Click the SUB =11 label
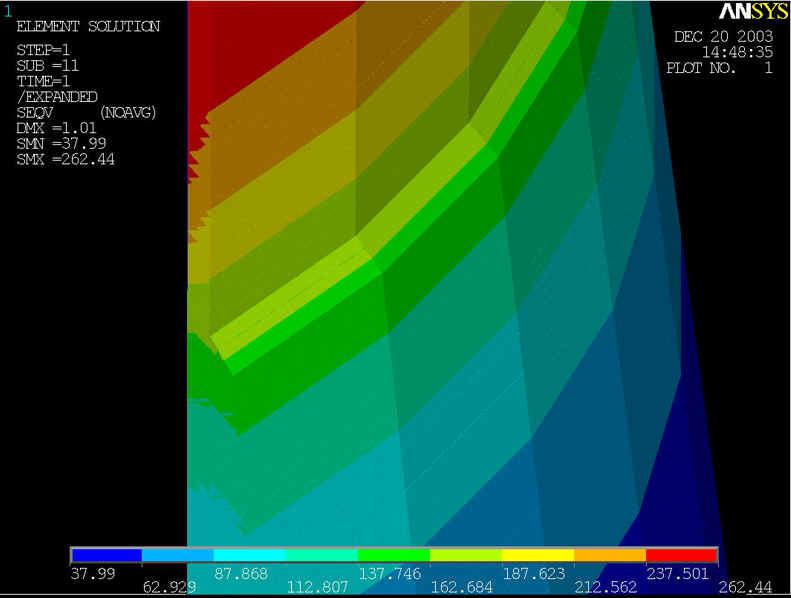Viewport: 791px width, 598px height. [x=47, y=66]
